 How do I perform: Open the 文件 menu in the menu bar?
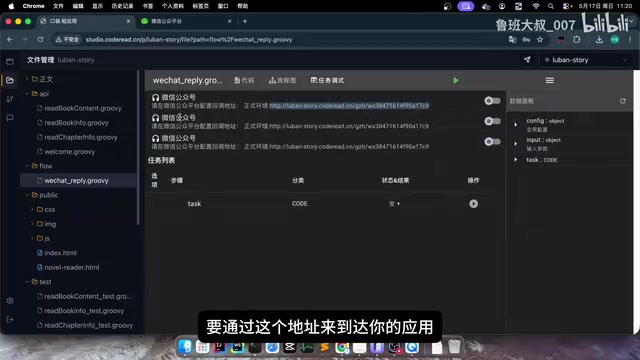(x=58, y=6)
